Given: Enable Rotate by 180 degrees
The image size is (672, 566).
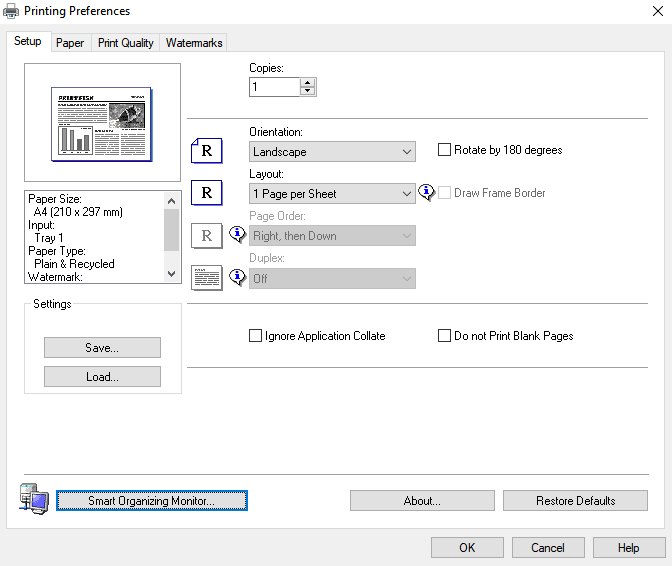Looking at the screenshot, I should pyautogui.click(x=445, y=150).
